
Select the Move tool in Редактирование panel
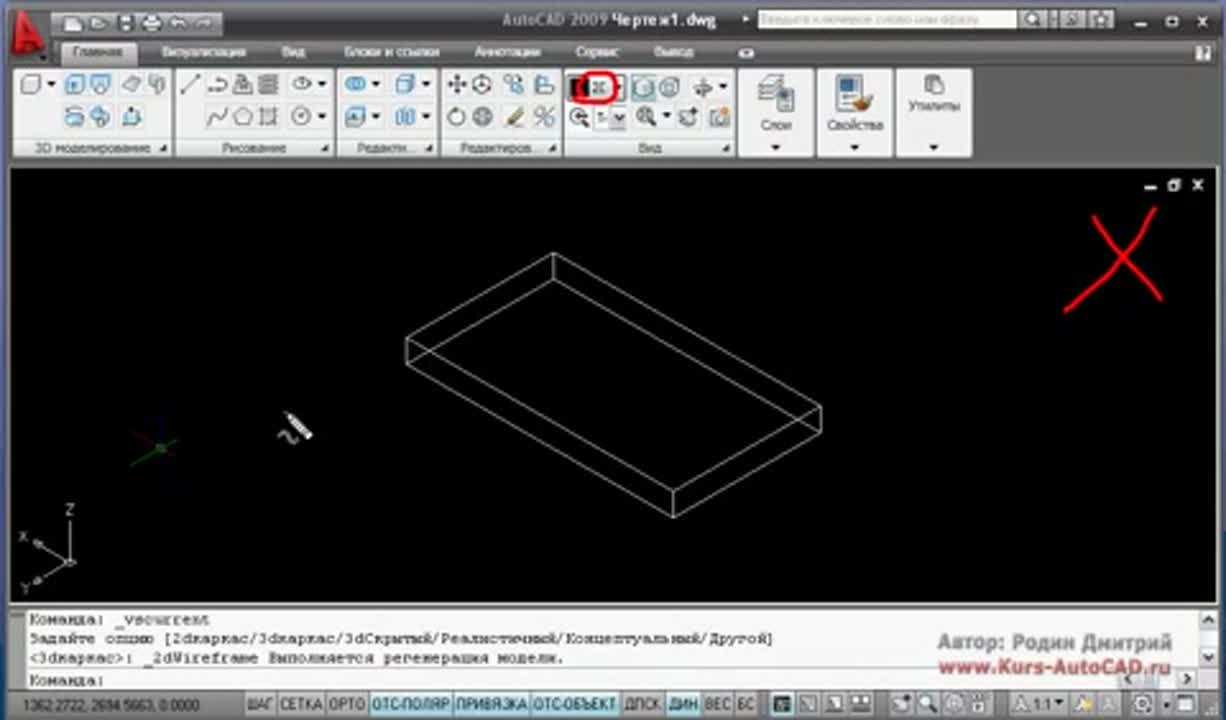[456, 85]
